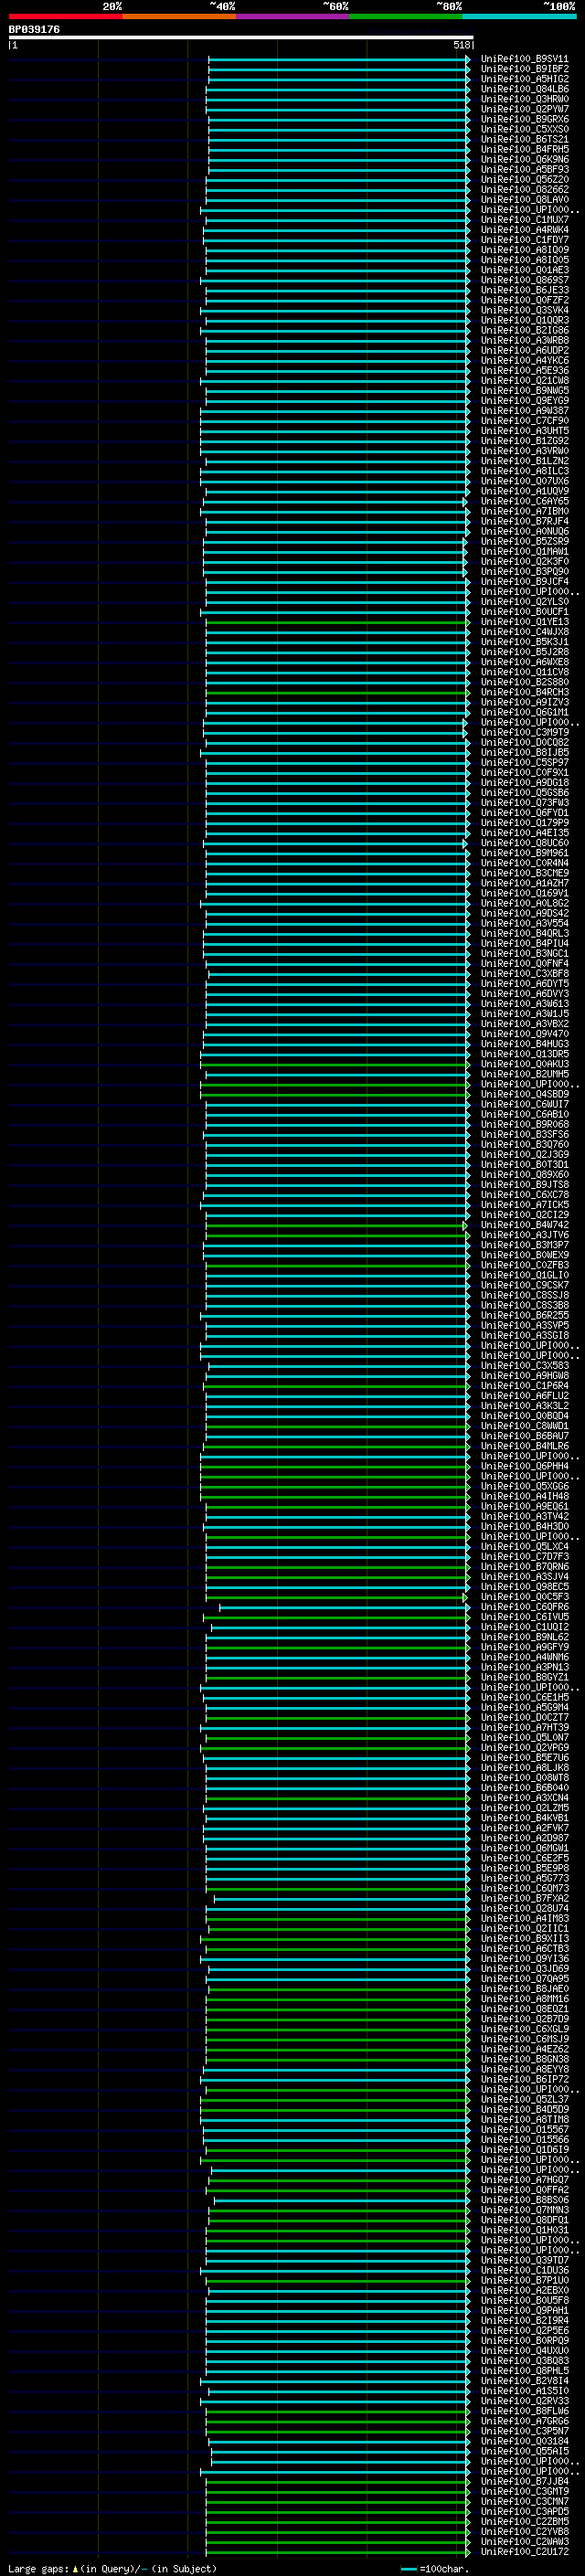
Task: Click the green-bar hit UniRef100_Q1YE13
Action: pos(524,622)
